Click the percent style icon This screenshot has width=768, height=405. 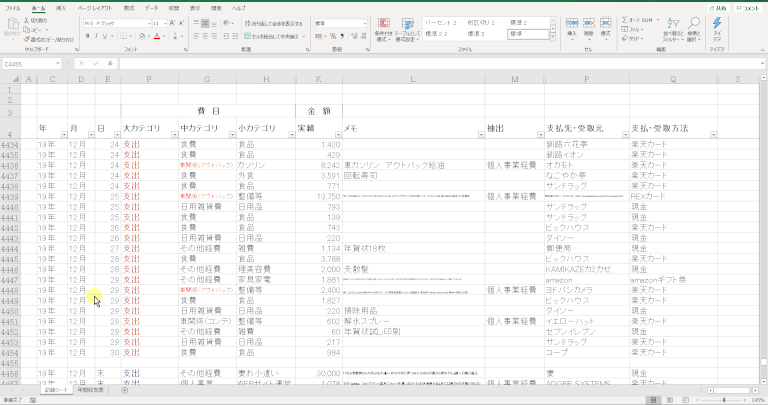[x=333, y=35]
